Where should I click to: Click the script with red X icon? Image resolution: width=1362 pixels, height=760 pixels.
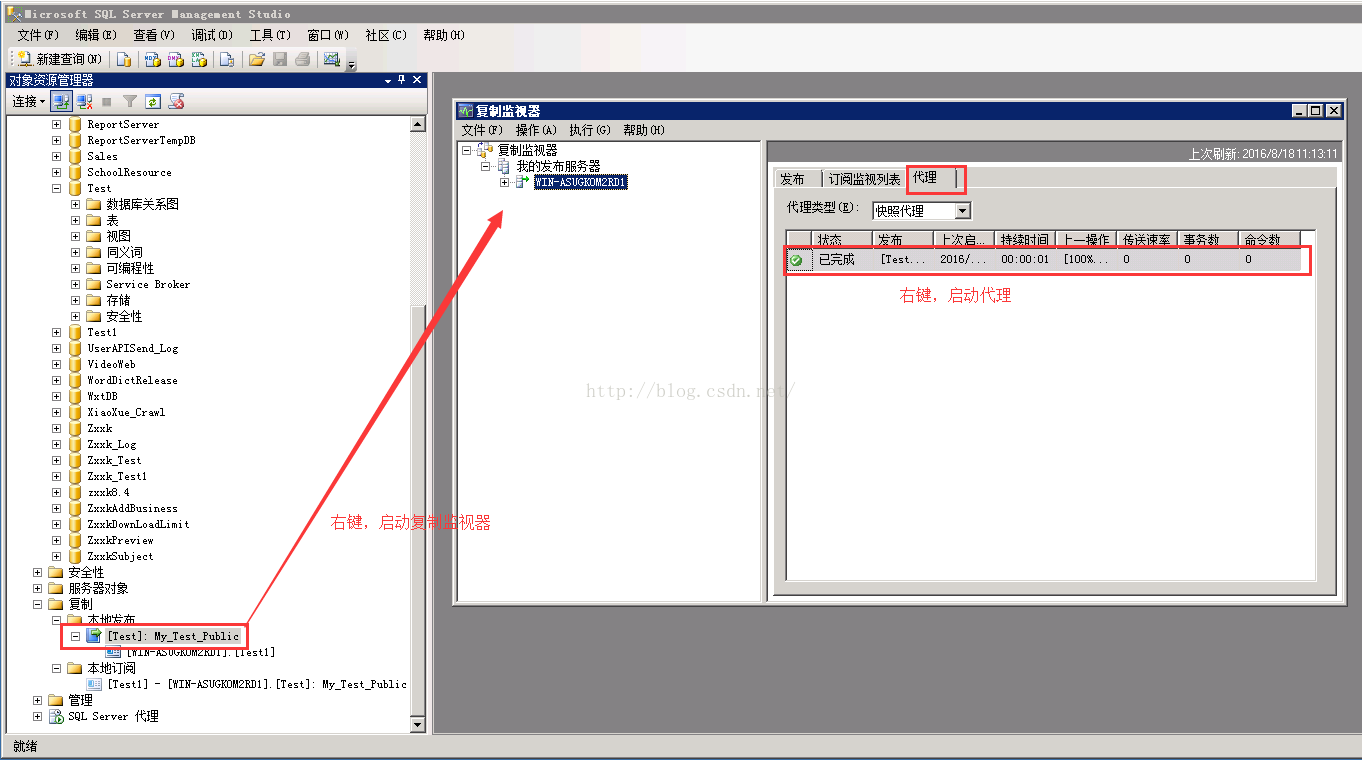tap(177, 101)
